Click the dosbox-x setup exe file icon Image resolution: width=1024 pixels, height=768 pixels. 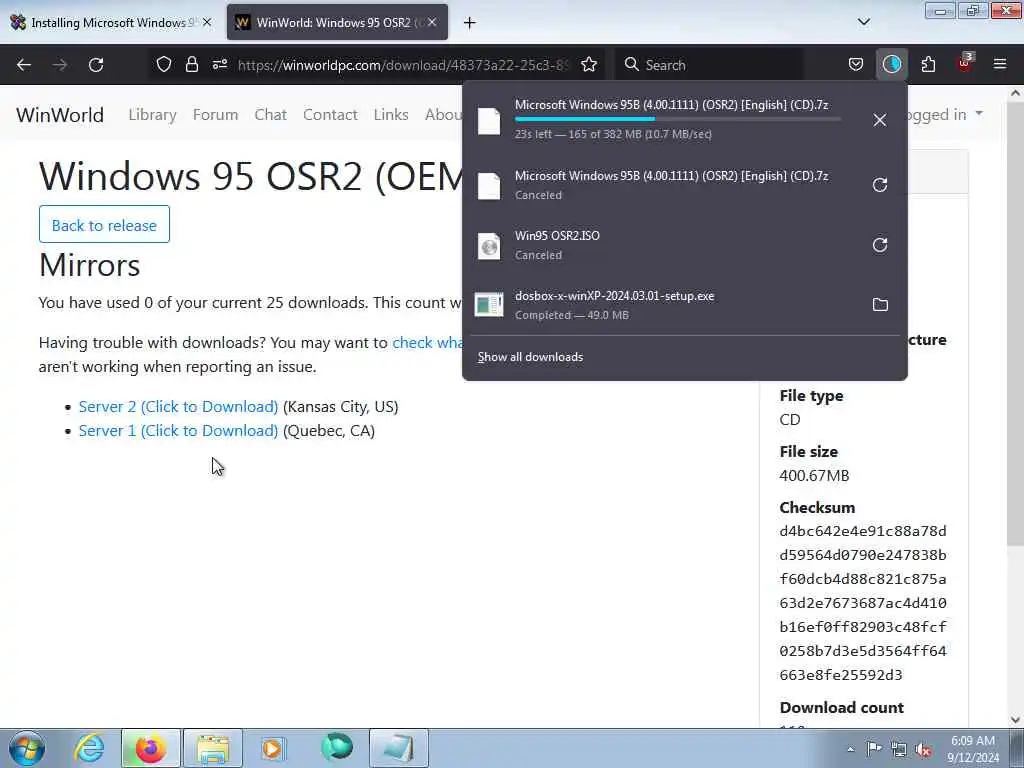pyautogui.click(x=489, y=305)
